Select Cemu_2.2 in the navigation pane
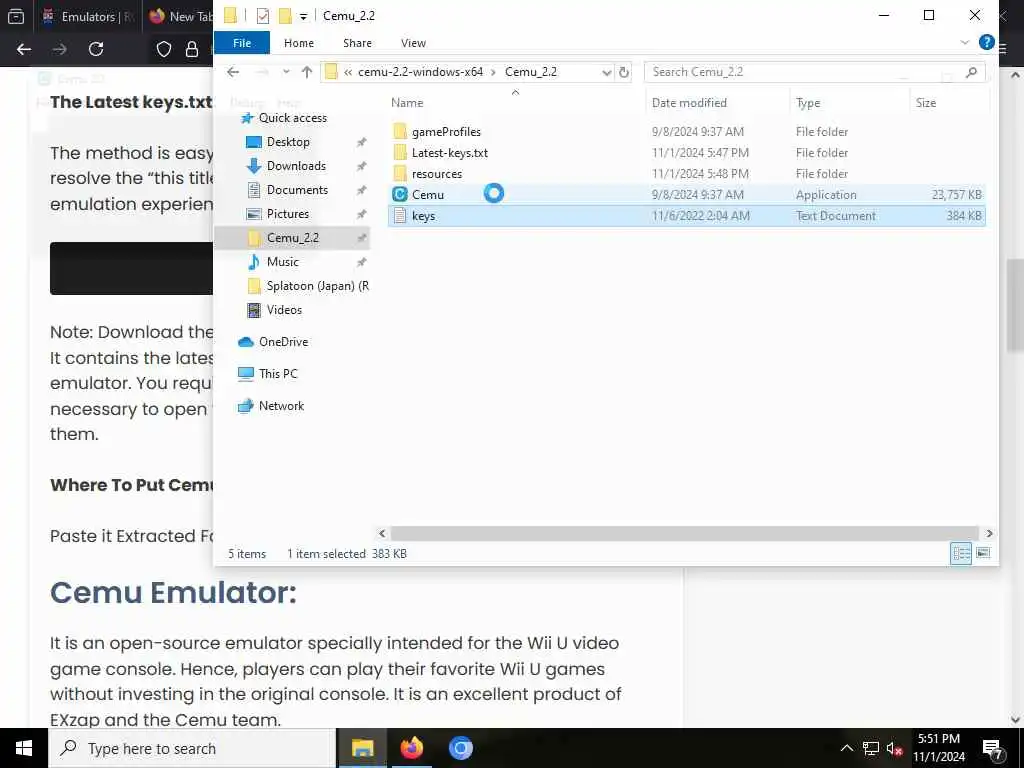1024x768 pixels. [x=292, y=238]
